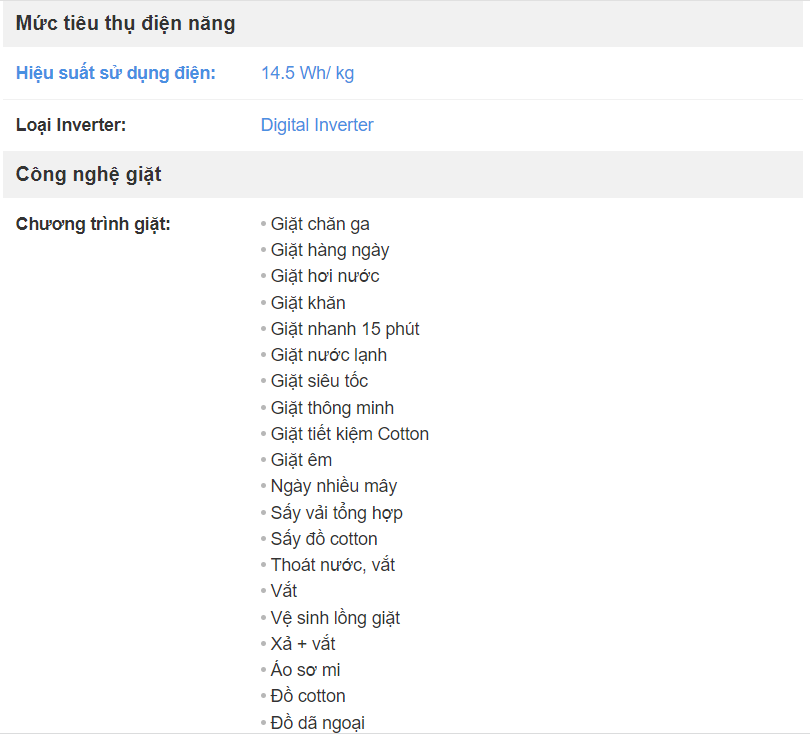The width and height of the screenshot is (810, 734).
Task: Select 'Thoát nước, vắt' item
Action: click(x=333, y=565)
